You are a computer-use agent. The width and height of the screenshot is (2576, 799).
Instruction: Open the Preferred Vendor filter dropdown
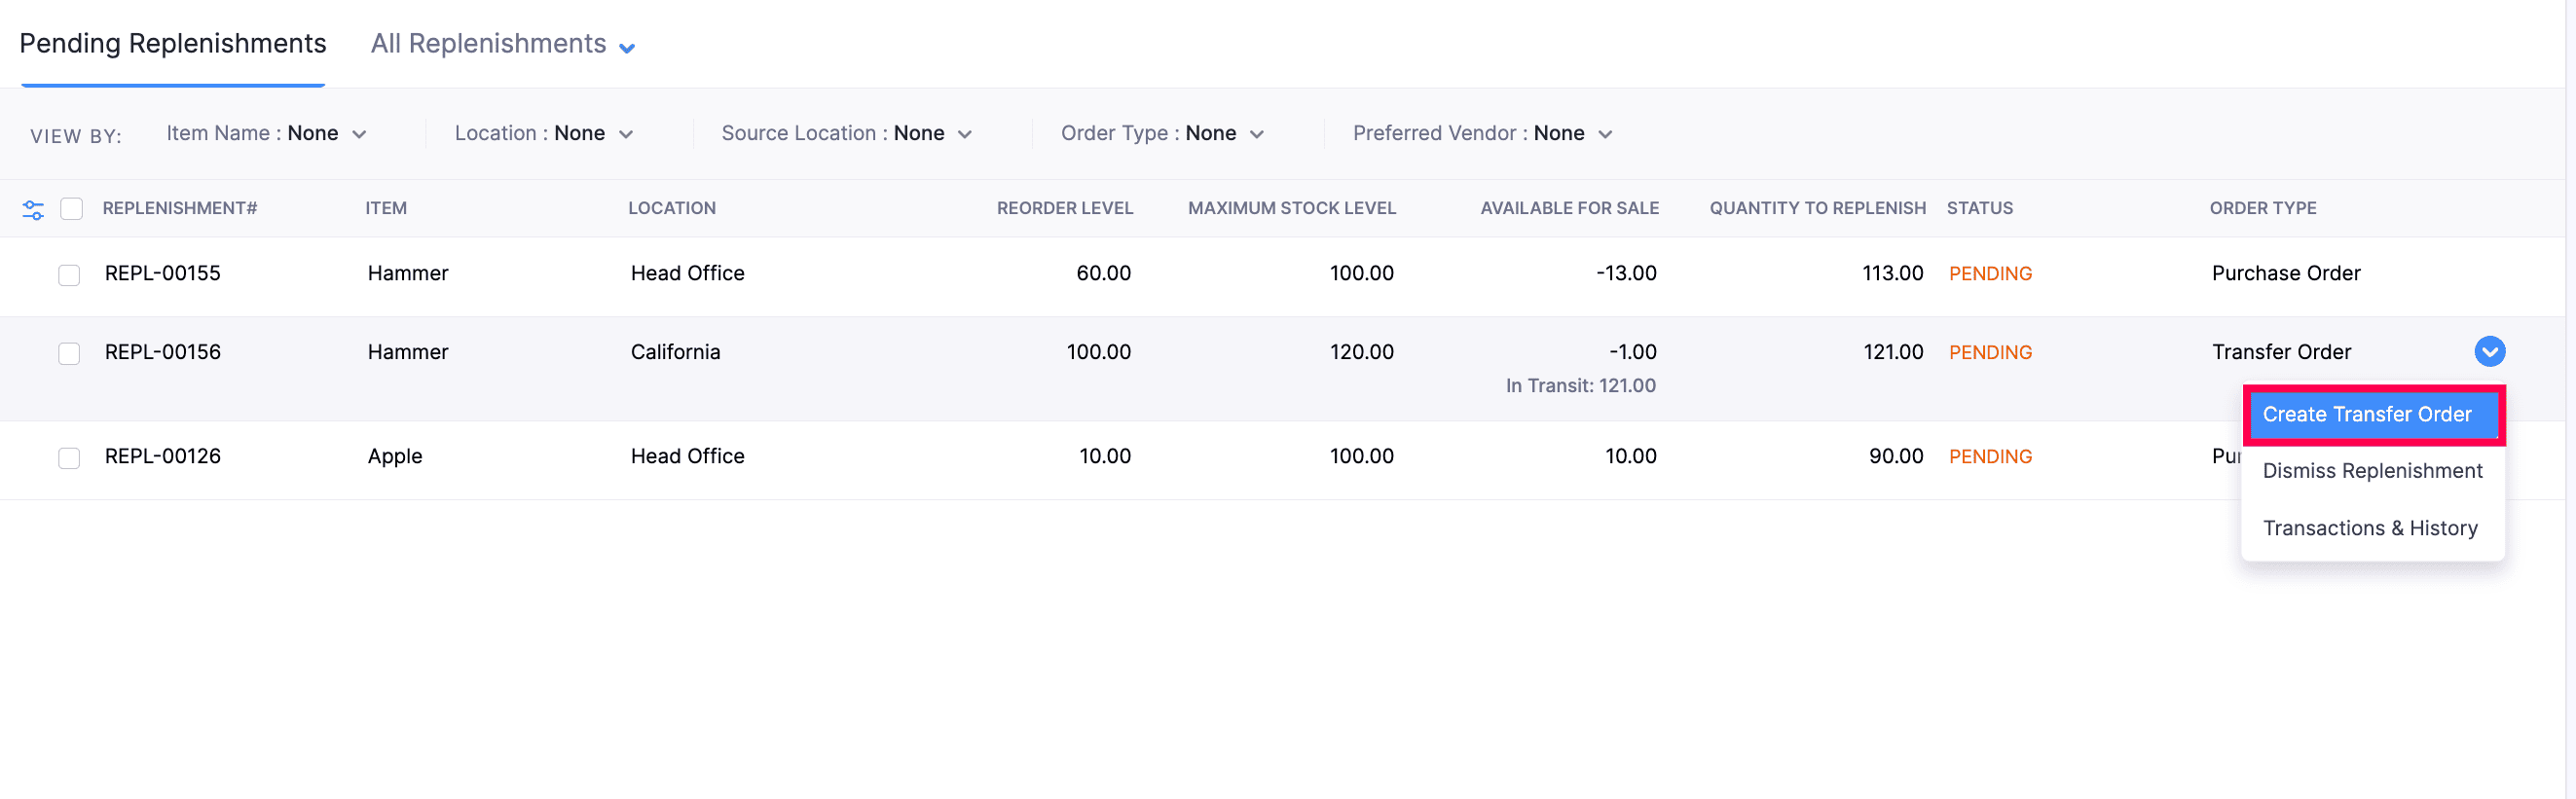click(1482, 133)
